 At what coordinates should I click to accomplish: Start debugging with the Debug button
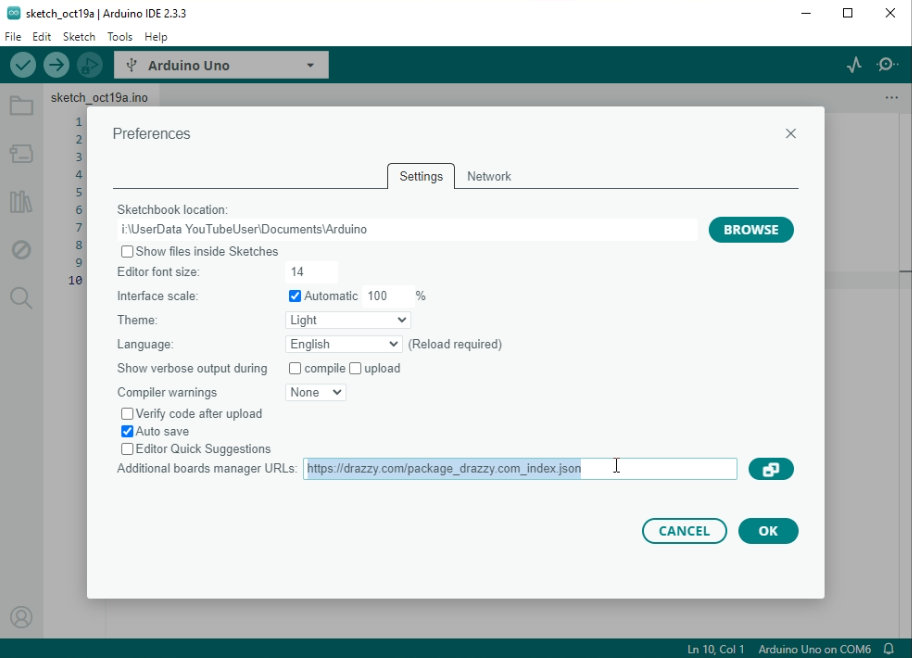(90, 65)
